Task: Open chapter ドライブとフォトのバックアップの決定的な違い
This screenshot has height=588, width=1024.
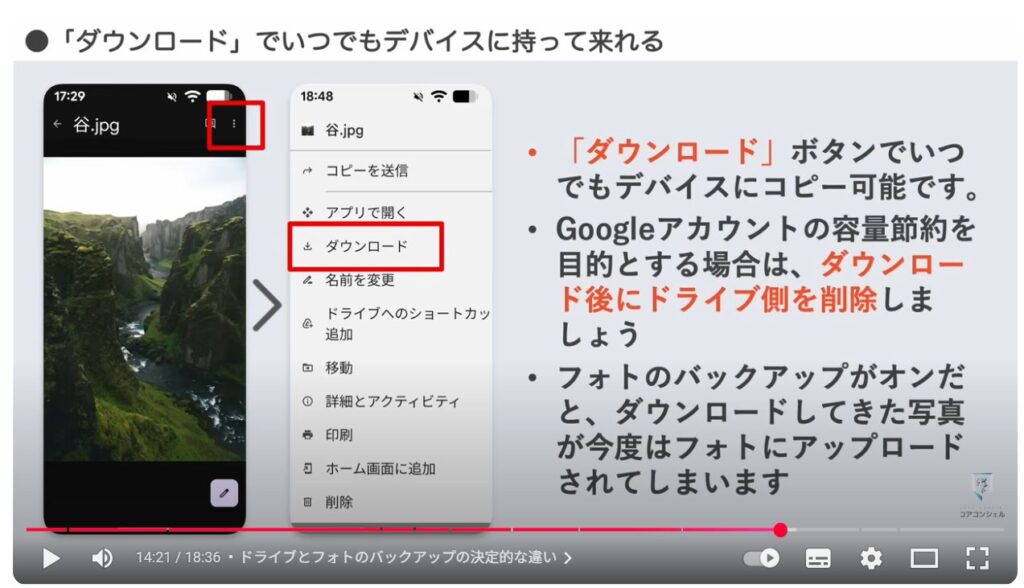Action: (x=405, y=557)
